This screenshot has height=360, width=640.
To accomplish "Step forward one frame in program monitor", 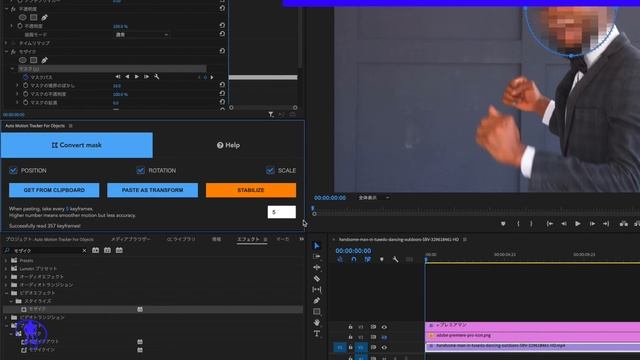I will (592, 224).
